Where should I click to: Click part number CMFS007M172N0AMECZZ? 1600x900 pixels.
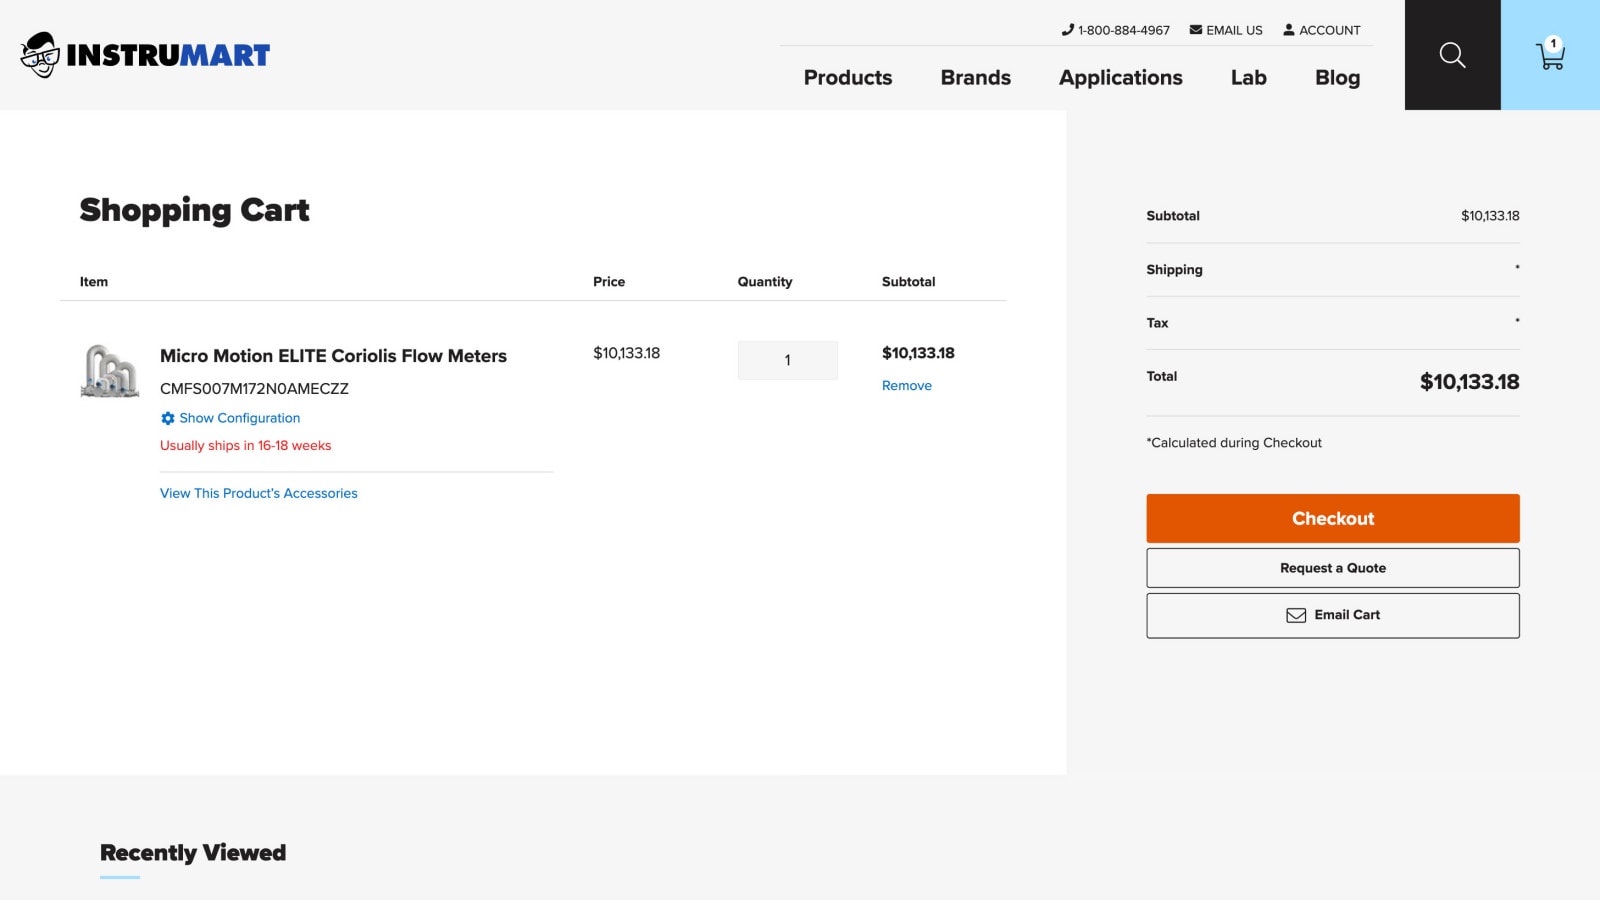click(254, 389)
